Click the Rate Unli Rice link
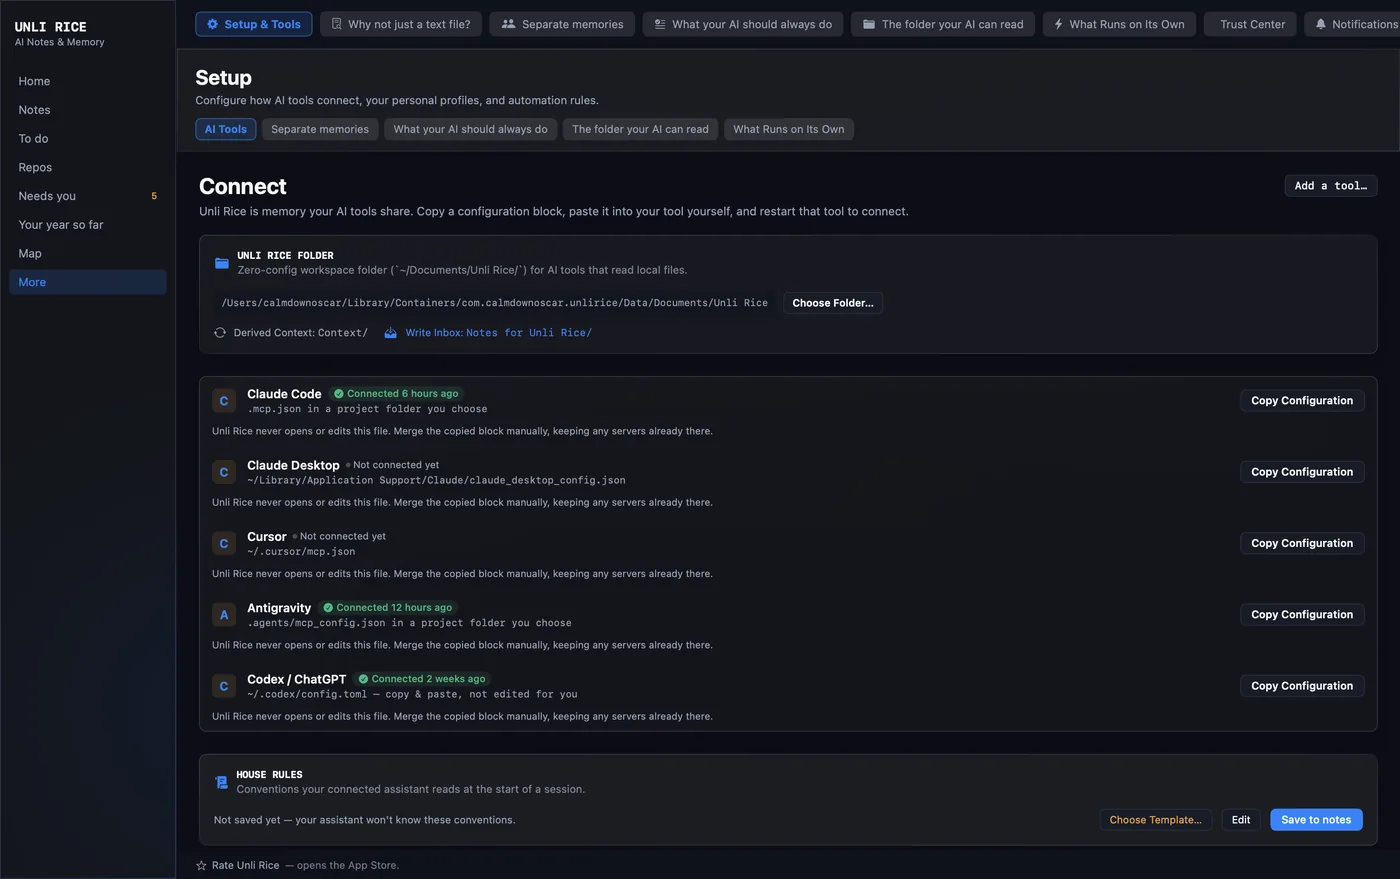Screen dimensions: 1400x879 pos(245,866)
